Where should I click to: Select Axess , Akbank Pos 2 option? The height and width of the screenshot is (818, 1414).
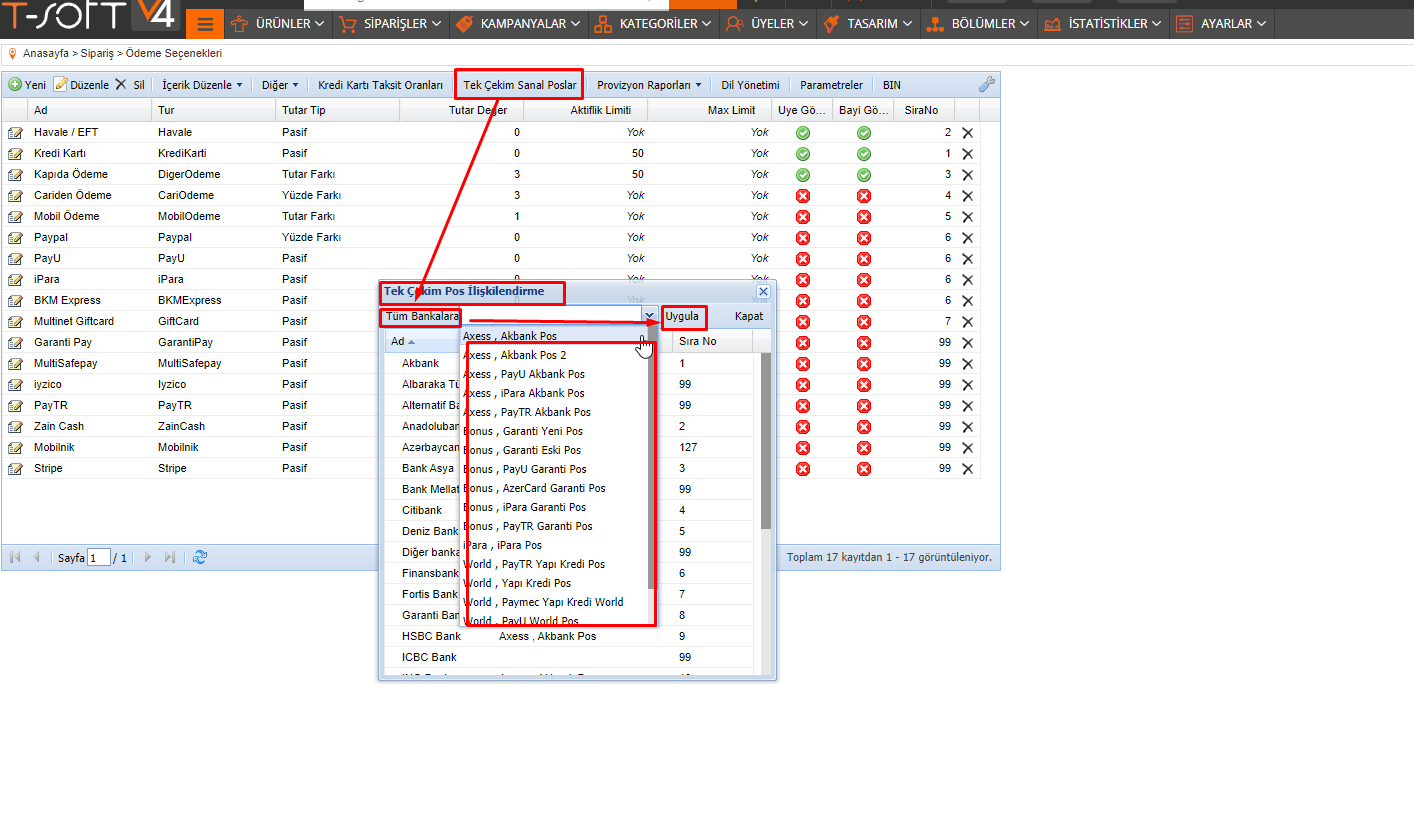coord(554,355)
